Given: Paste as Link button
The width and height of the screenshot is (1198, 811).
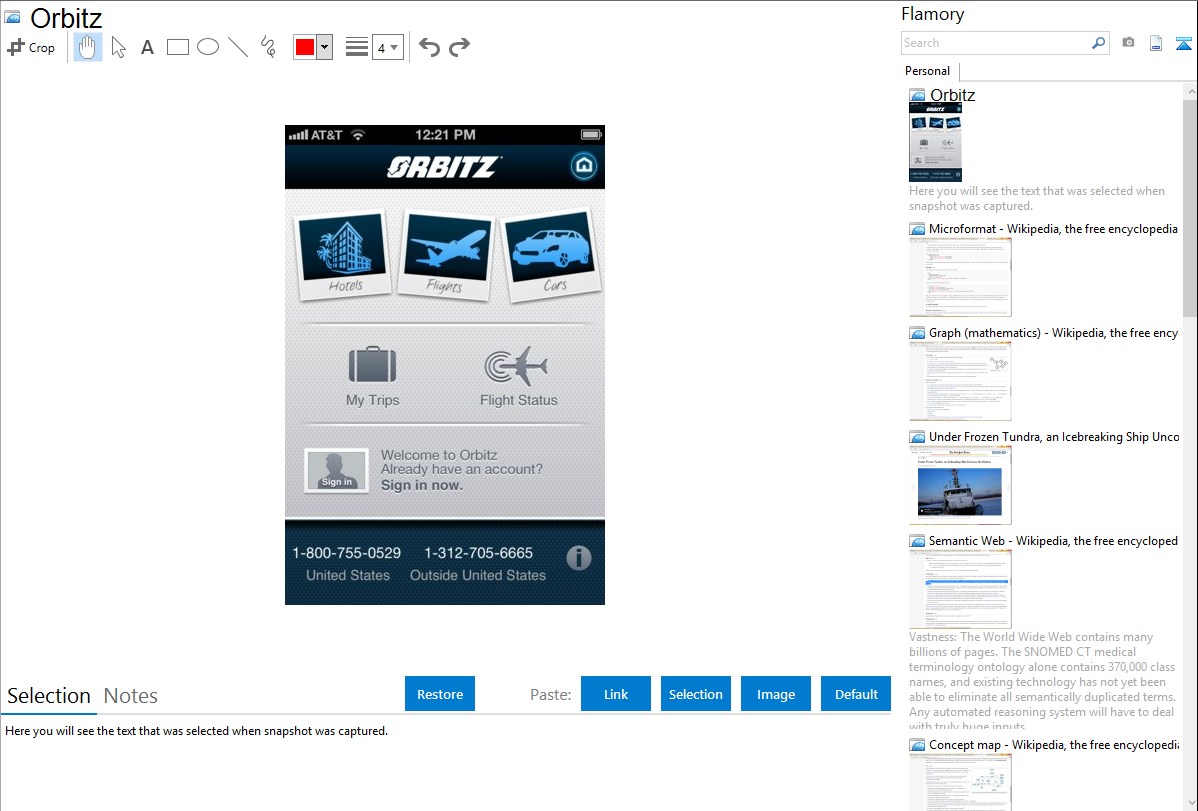Looking at the screenshot, I should click(616, 694).
